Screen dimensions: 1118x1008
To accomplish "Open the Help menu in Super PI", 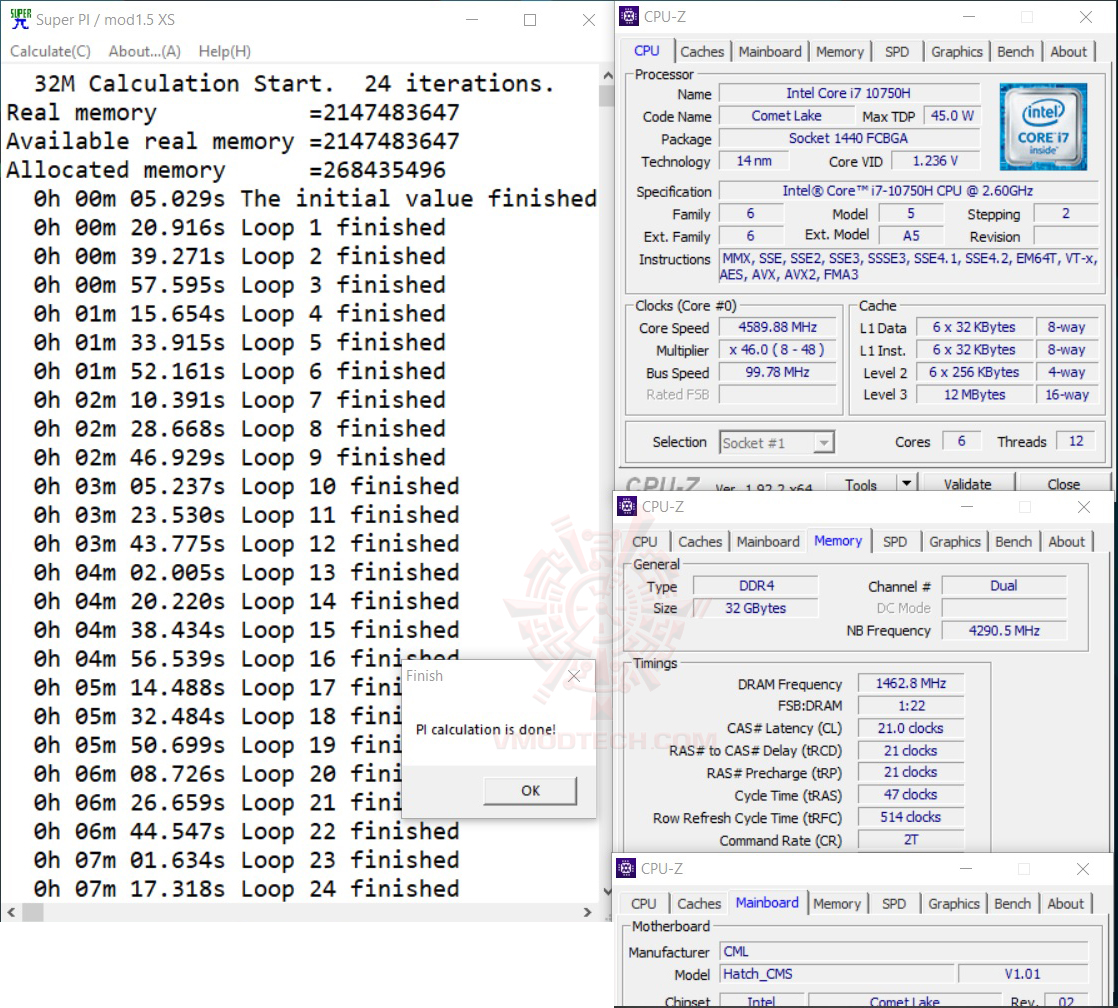I will point(225,51).
